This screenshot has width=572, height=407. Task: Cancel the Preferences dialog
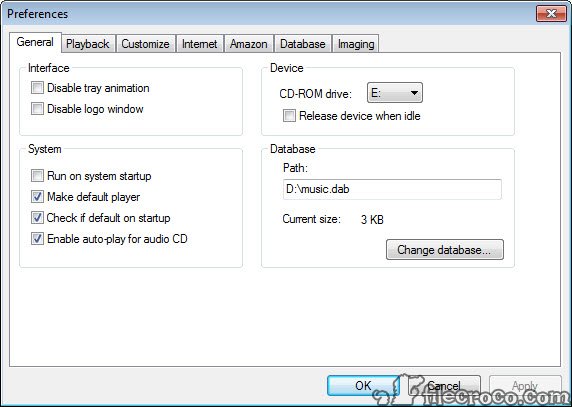pos(444,386)
